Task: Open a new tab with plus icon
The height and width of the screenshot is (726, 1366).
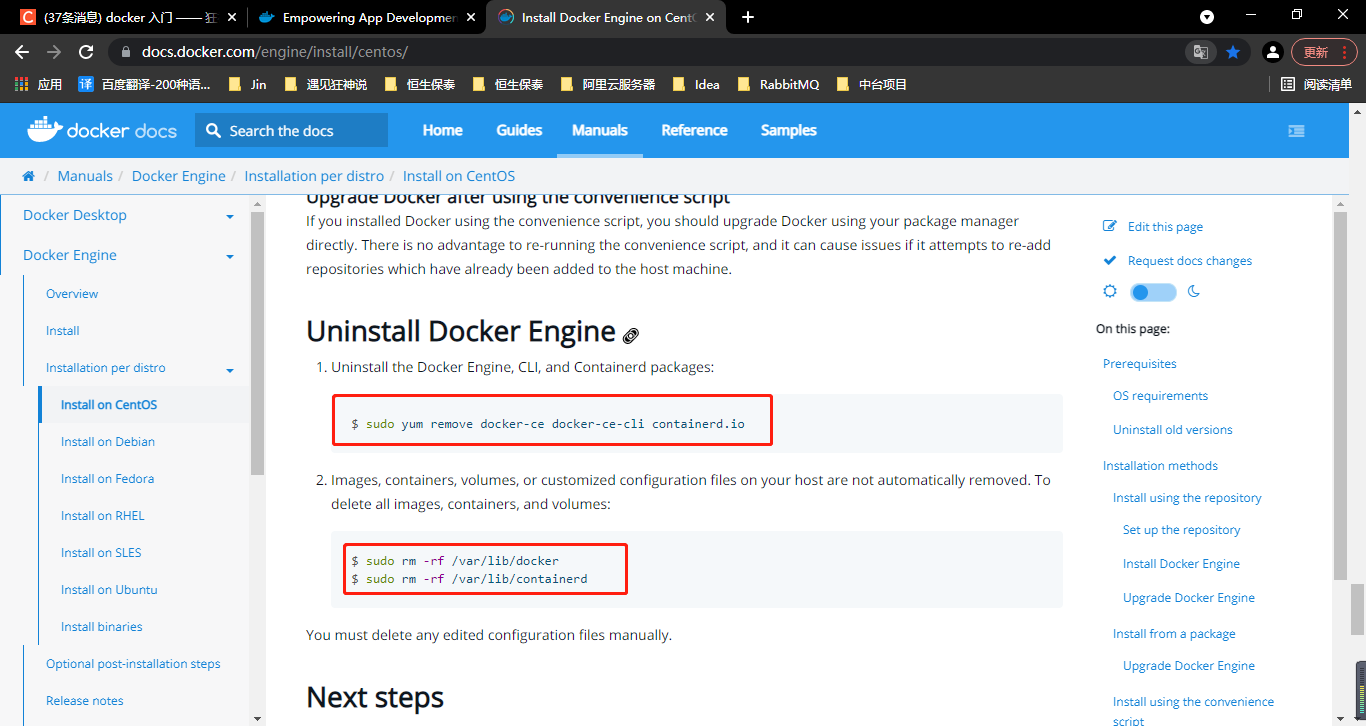Action: click(748, 17)
